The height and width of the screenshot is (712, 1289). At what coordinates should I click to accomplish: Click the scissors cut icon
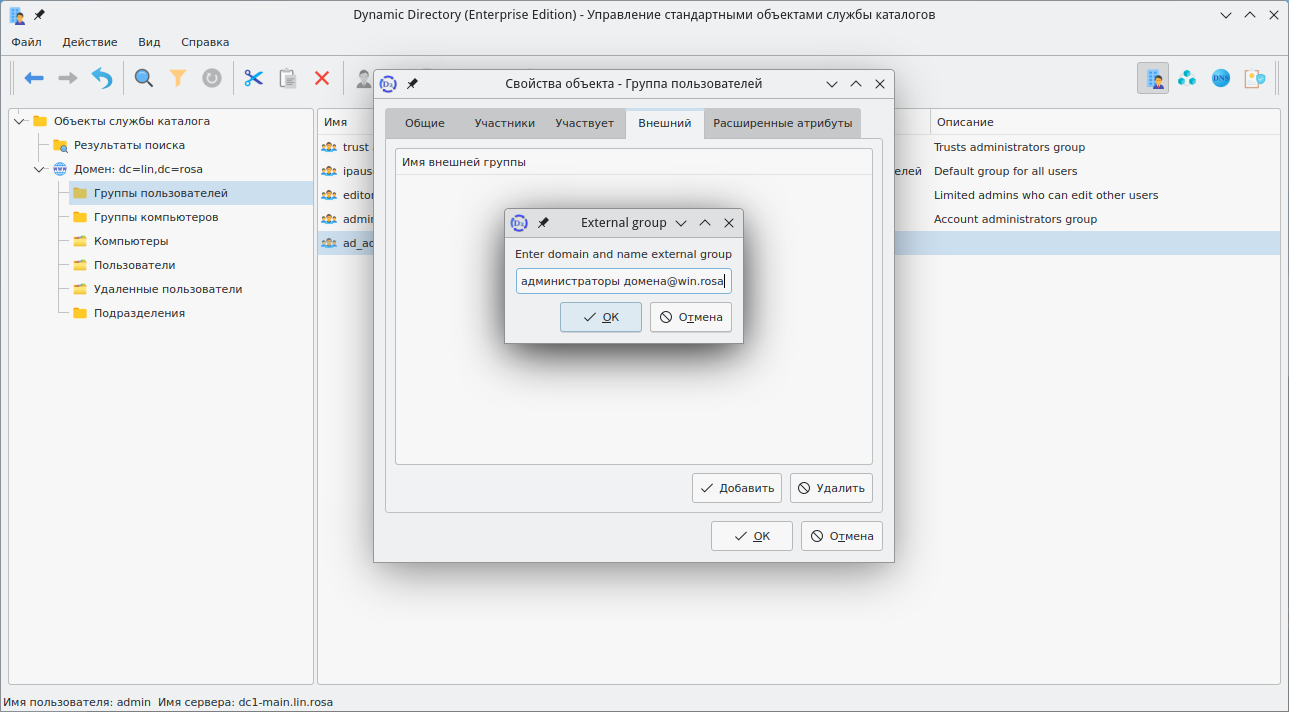254,78
